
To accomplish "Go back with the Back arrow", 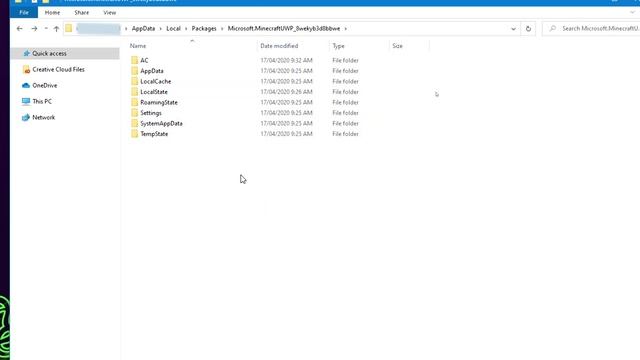I will tap(20, 29).
